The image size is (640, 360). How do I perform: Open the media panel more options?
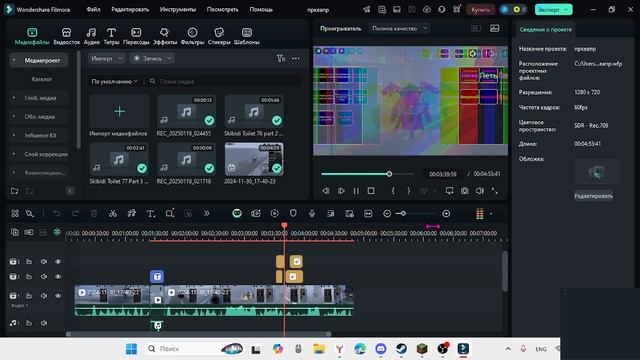[x=296, y=59]
